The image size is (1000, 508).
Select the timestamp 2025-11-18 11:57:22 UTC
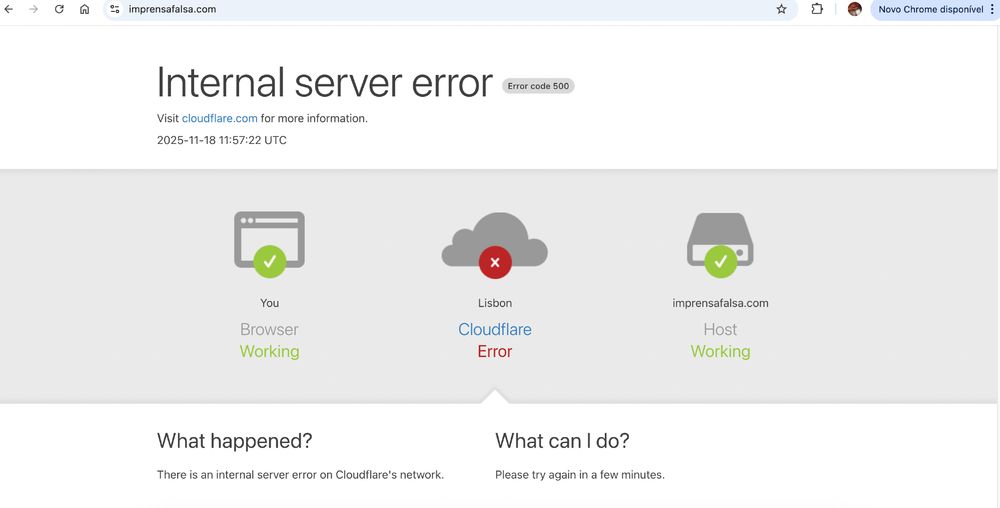click(222, 140)
